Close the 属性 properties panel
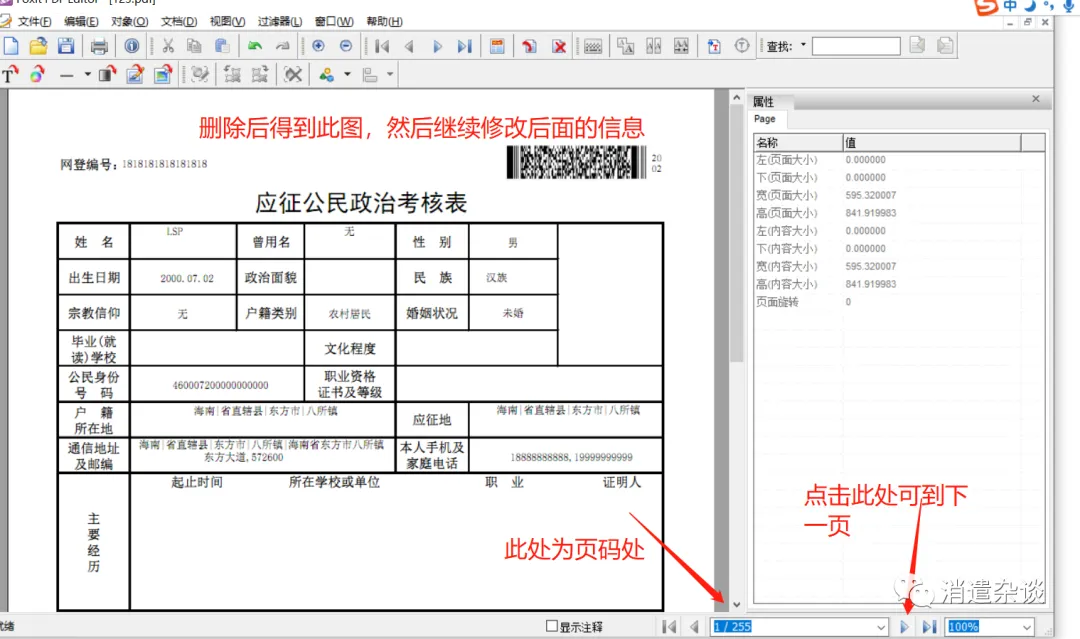This screenshot has height=639, width=1080. click(1036, 99)
